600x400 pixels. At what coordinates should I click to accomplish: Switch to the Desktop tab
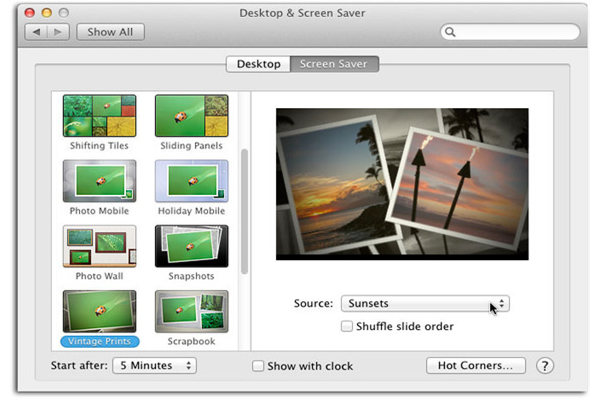coord(258,64)
